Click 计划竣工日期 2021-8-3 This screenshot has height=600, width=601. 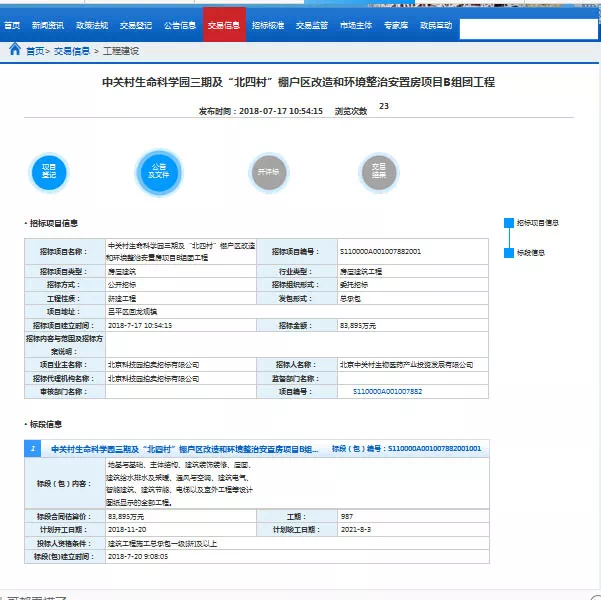(x=356, y=529)
